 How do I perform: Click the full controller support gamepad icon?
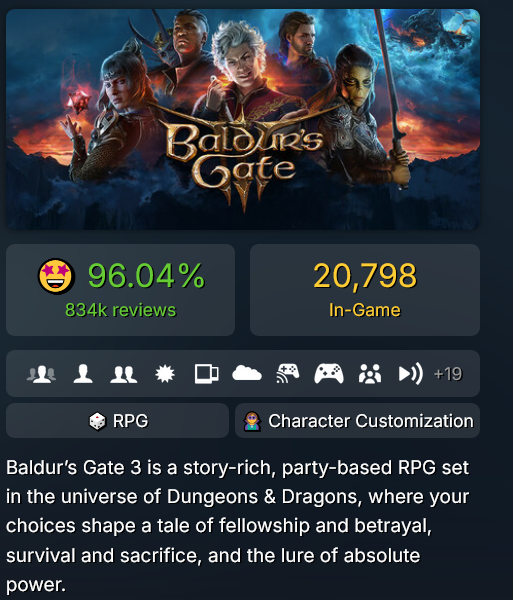click(329, 374)
